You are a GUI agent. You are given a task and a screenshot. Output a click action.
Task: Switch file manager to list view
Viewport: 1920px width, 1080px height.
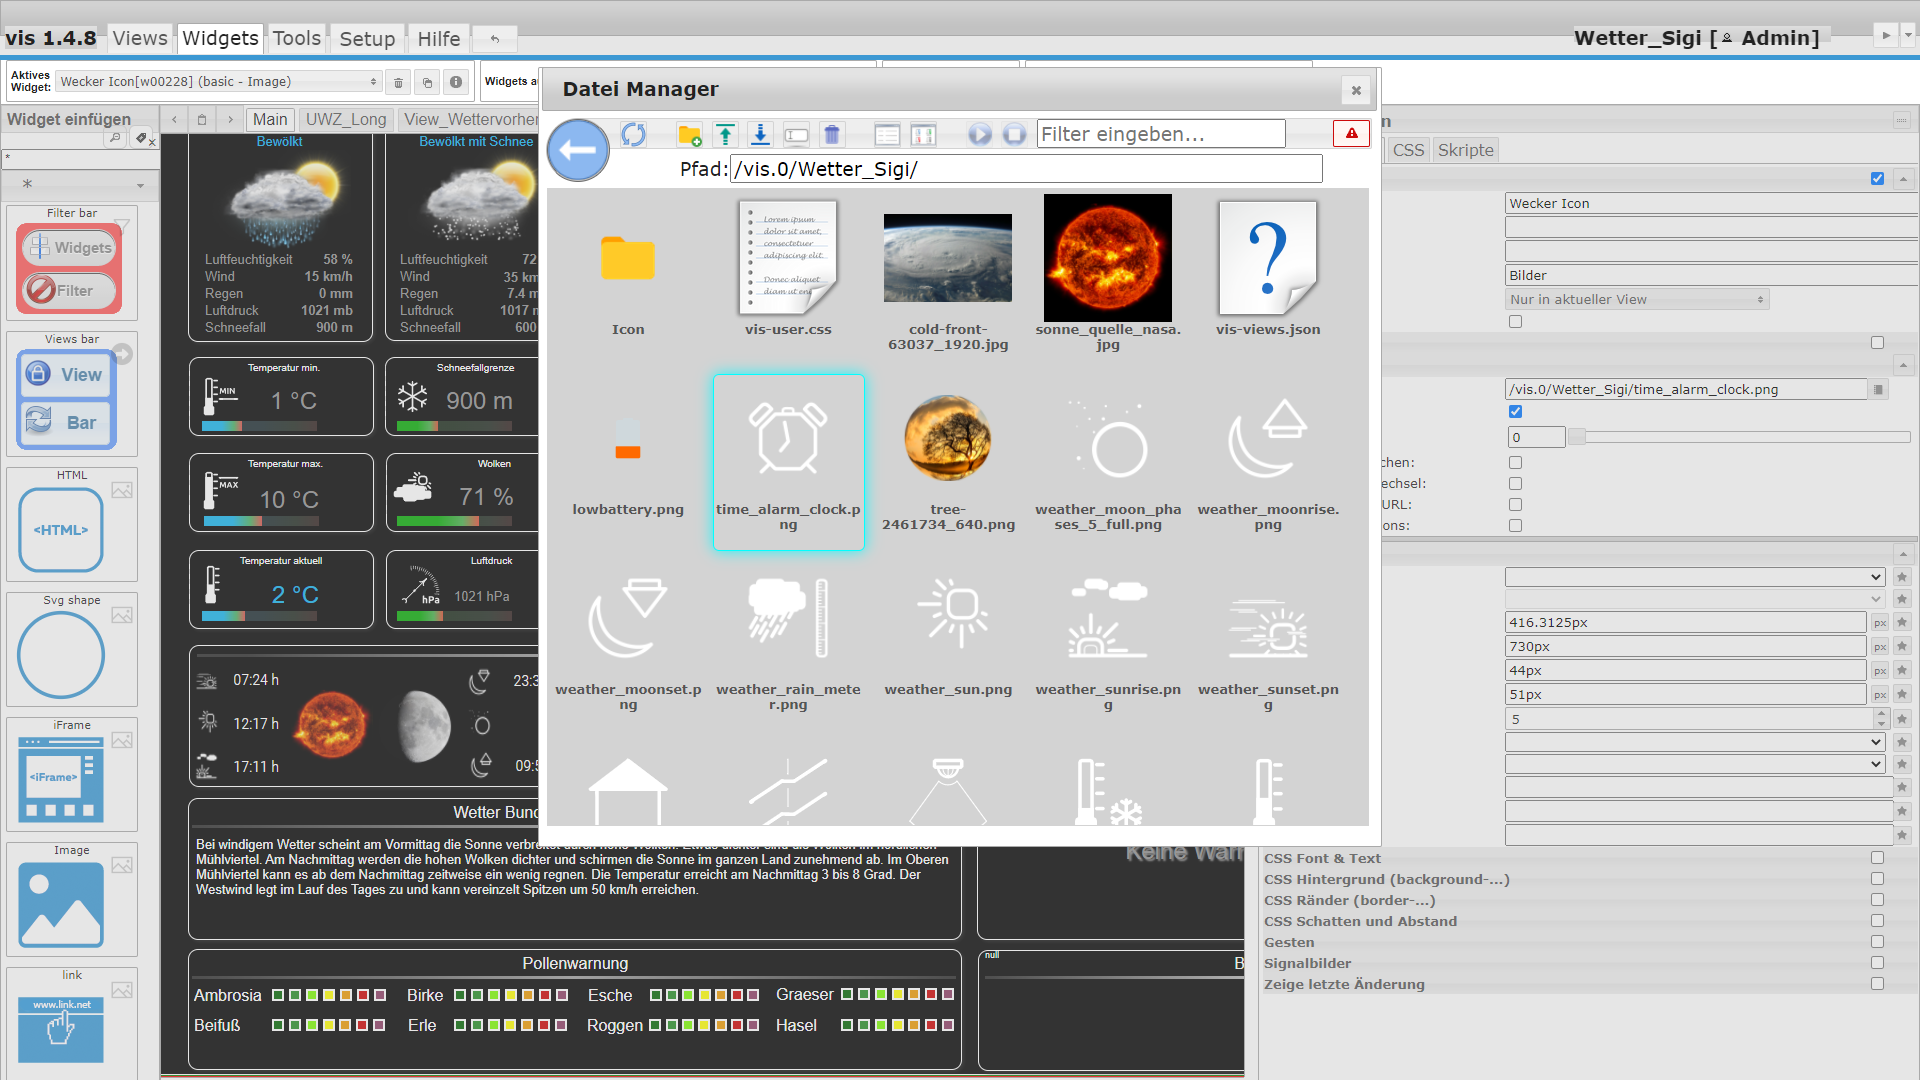[887, 134]
